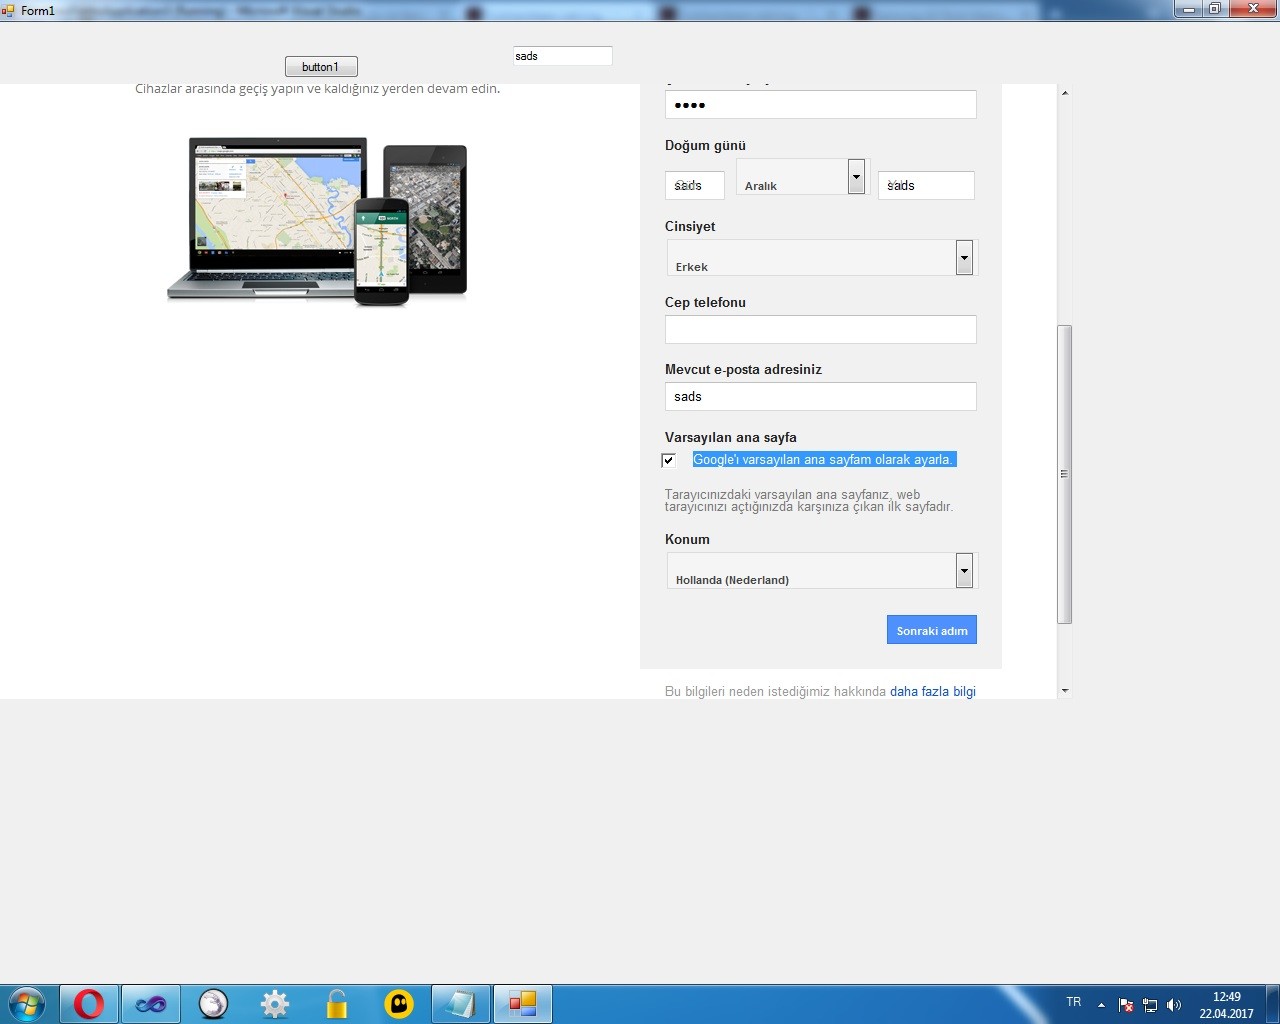The image size is (1280, 1024).
Task: Click the Varsayılan ana sayfa heading
Action: tap(731, 437)
